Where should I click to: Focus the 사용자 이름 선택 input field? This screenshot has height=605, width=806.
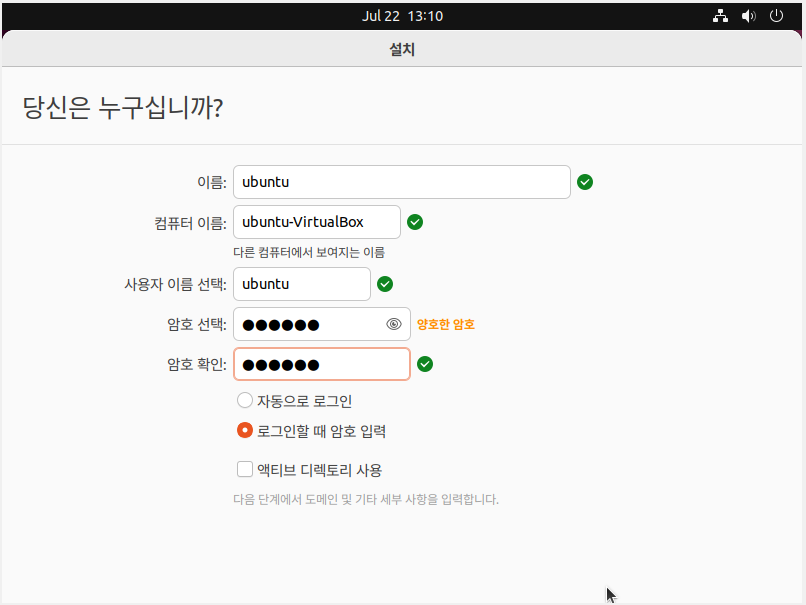click(x=302, y=284)
